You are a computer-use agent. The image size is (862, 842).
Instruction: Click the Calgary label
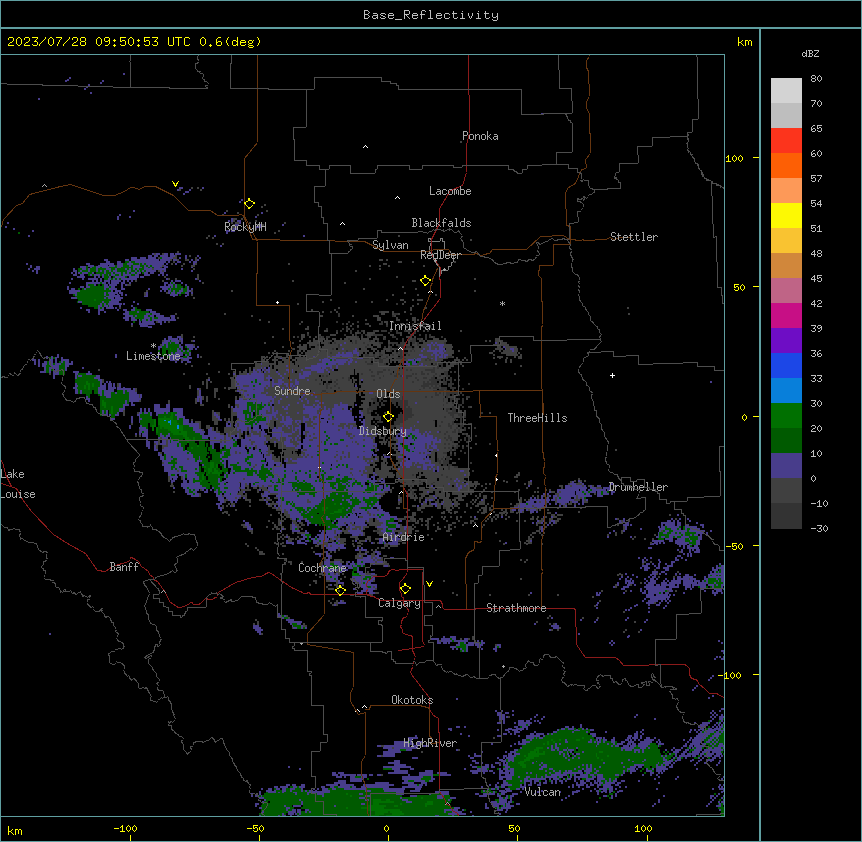[x=400, y=603]
